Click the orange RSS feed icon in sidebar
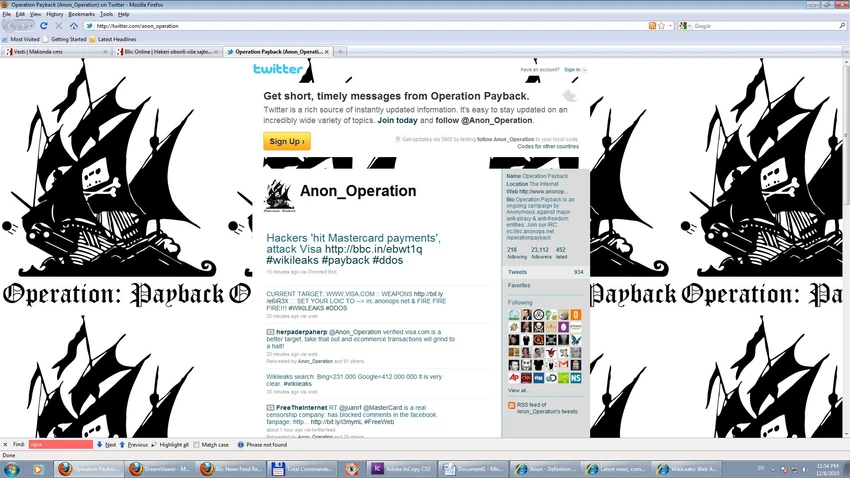This screenshot has width=850, height=478. click(511, 405)
